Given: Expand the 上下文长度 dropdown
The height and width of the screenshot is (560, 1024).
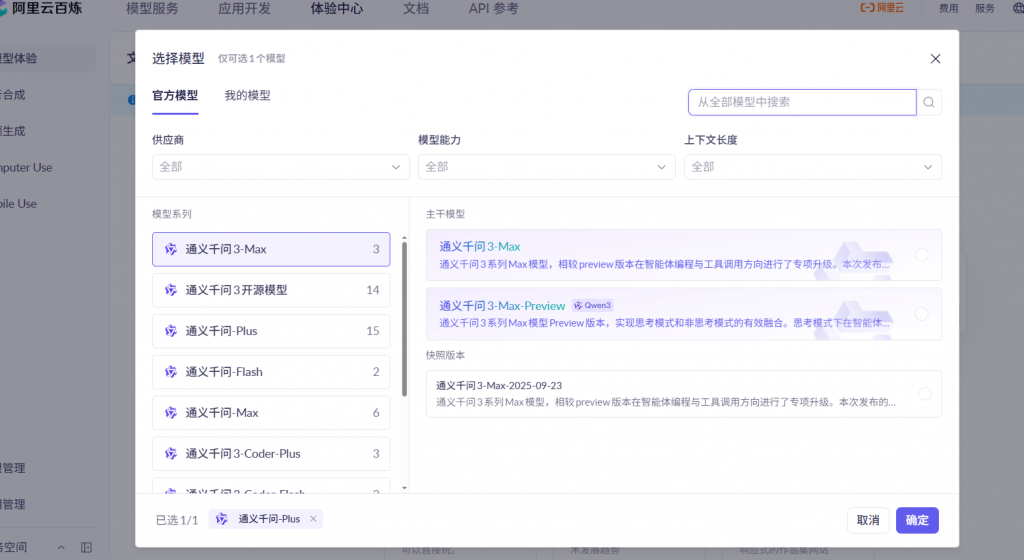Looking at the screenshot, I should [x=812, y=167].
